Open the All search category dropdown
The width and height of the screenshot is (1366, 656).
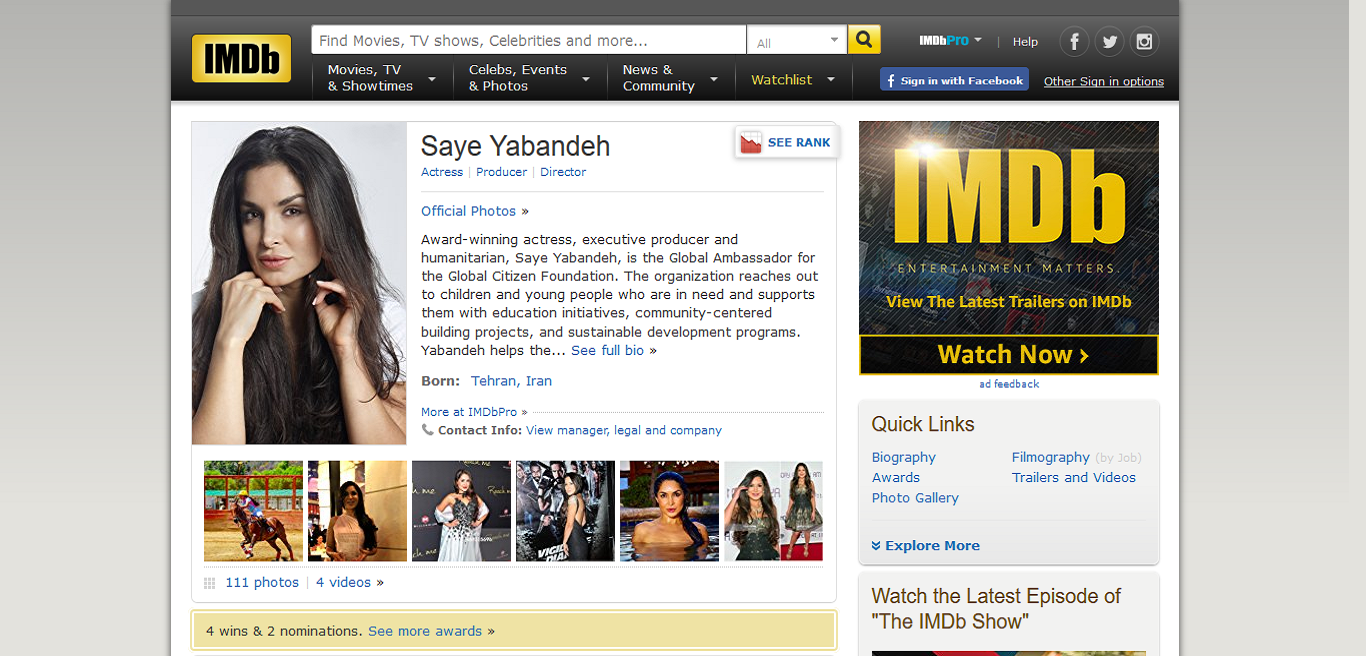click(796, 41)
